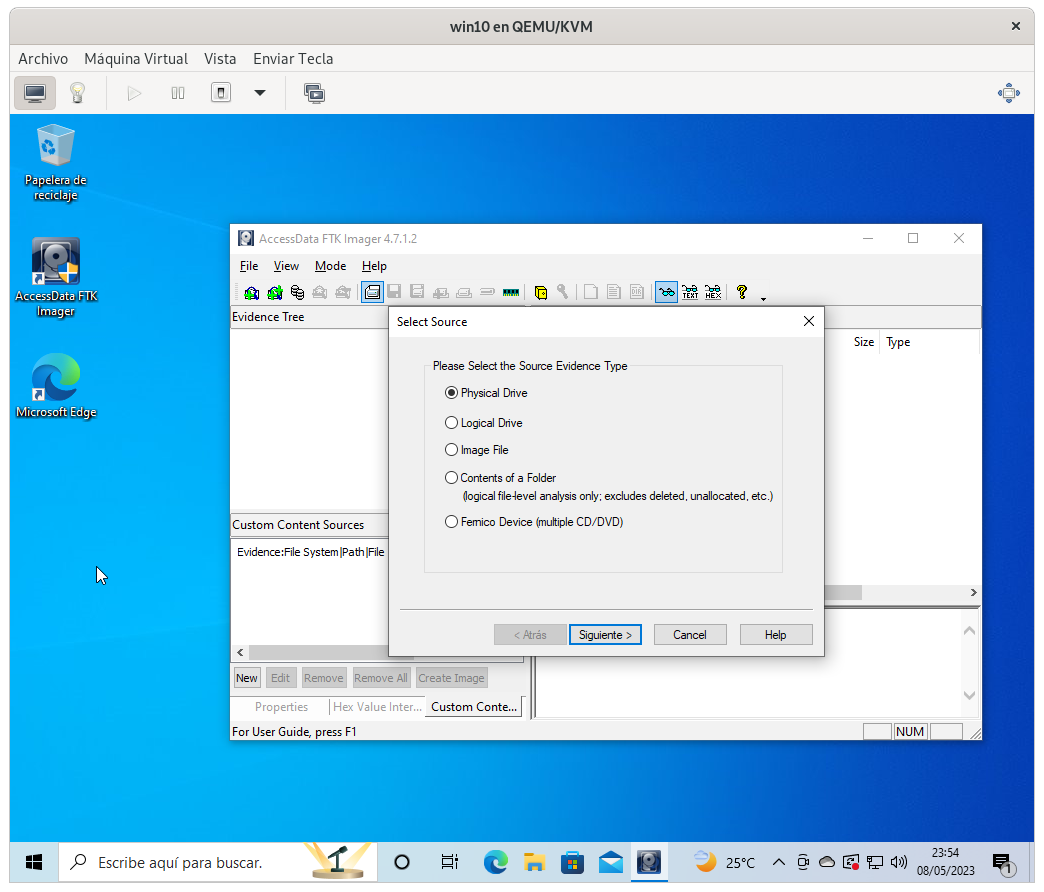This screenshot has width=1044, height=892.
Task: Click Cancel in Select Source dialog
Action: click(690, 635)
